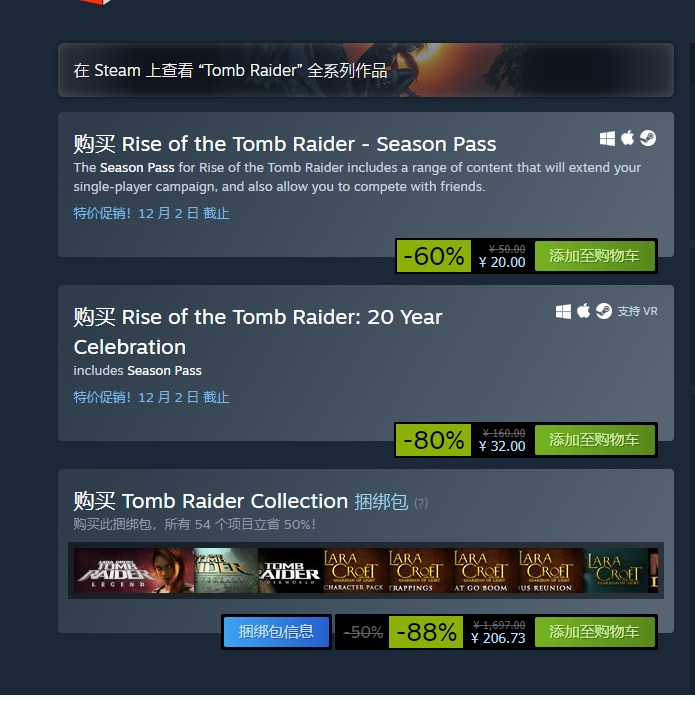This screenshot has width=695, height=701.
Task: Add 20 Year Celebration to cart
Action: click(594, 440)
